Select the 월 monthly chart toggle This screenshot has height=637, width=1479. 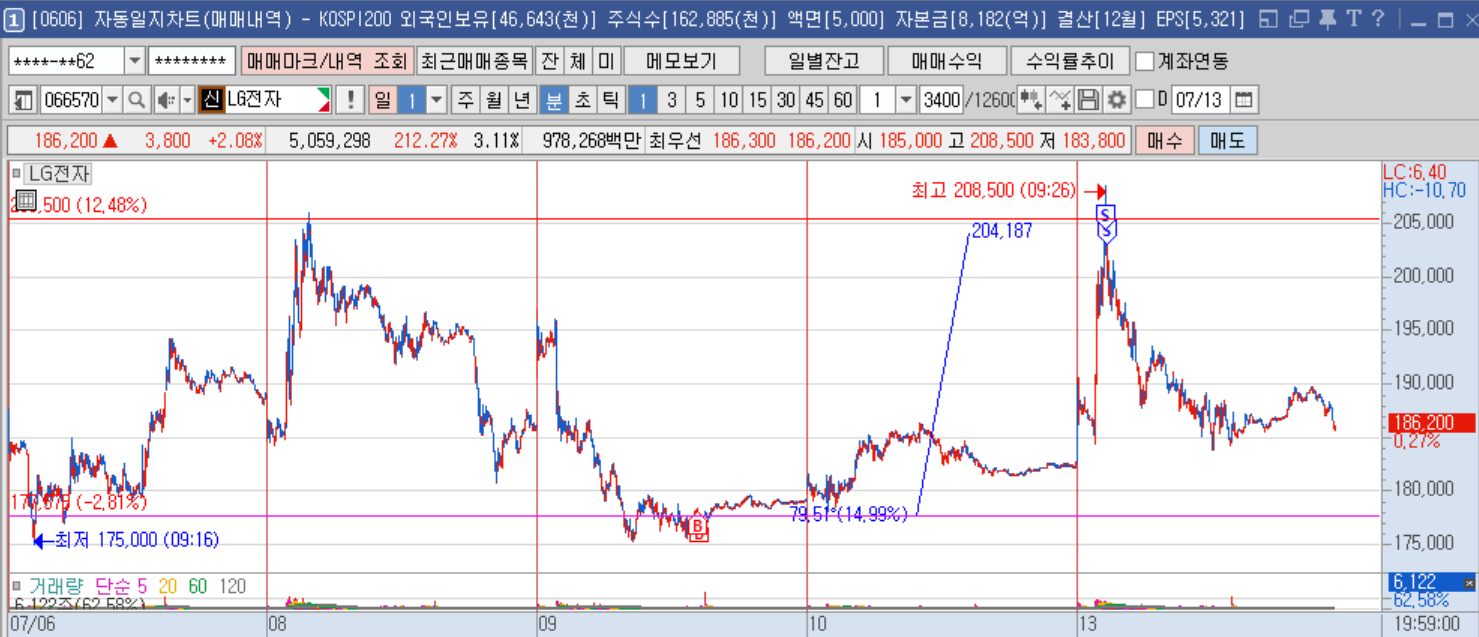[494, 100]
